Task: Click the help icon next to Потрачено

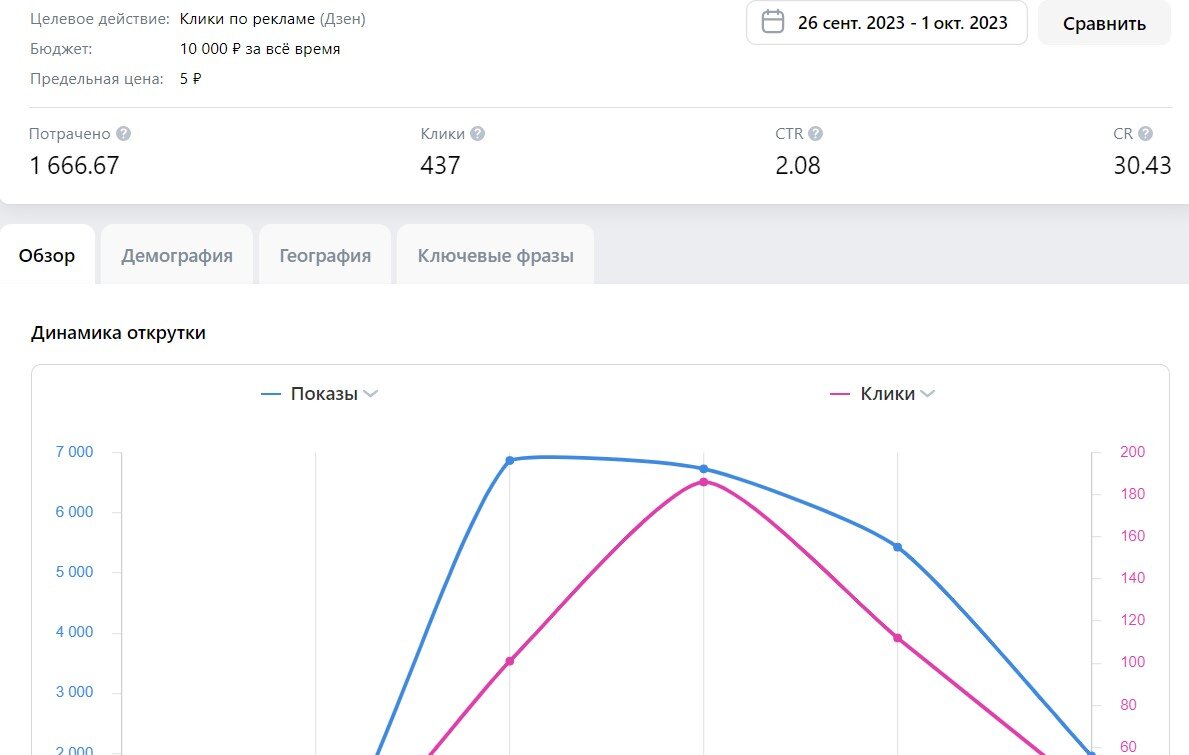Action: (x=124, y=133)
